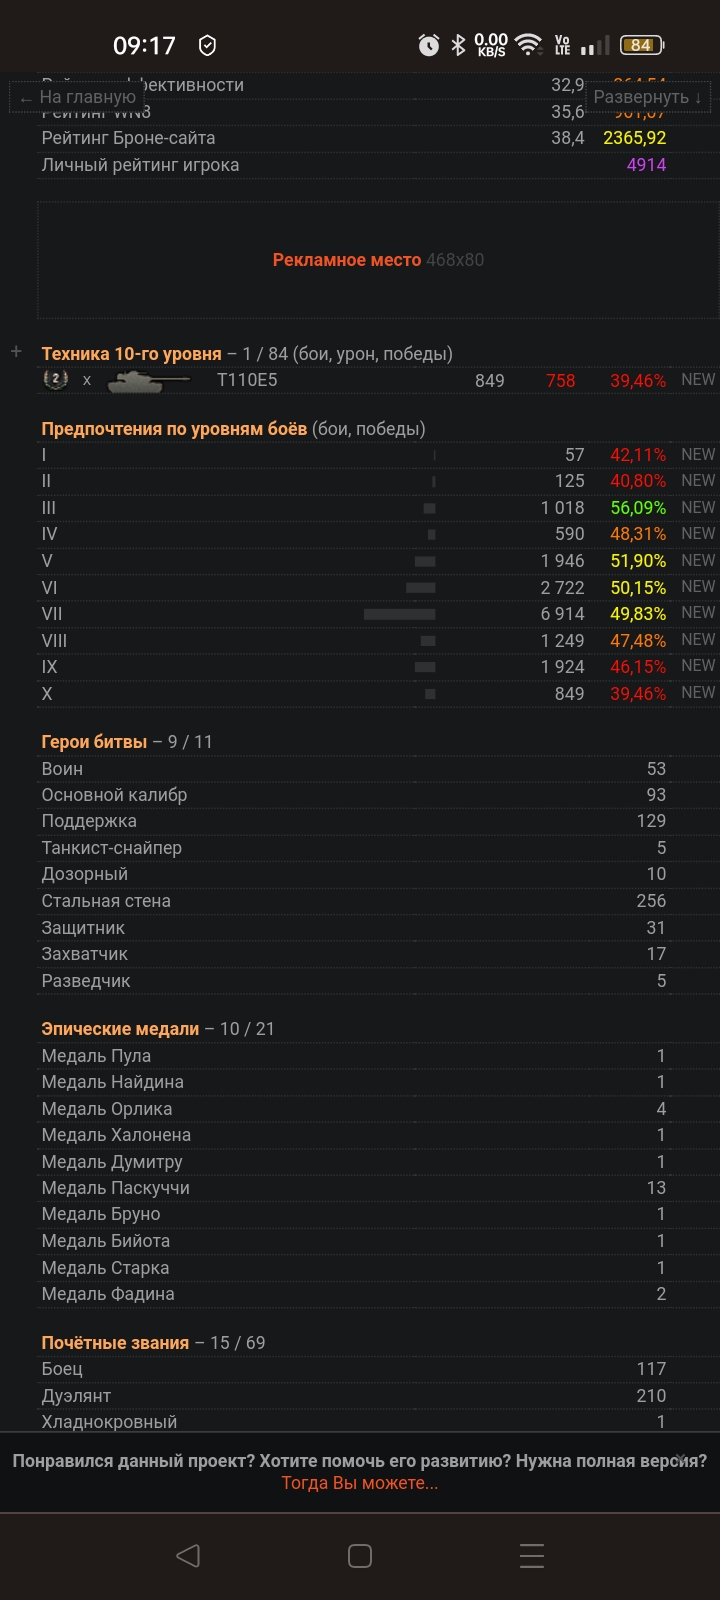The height and width of the screenshot is (1600, 720).
Task: Tap the security shield icon near clock
Action: 208,45
